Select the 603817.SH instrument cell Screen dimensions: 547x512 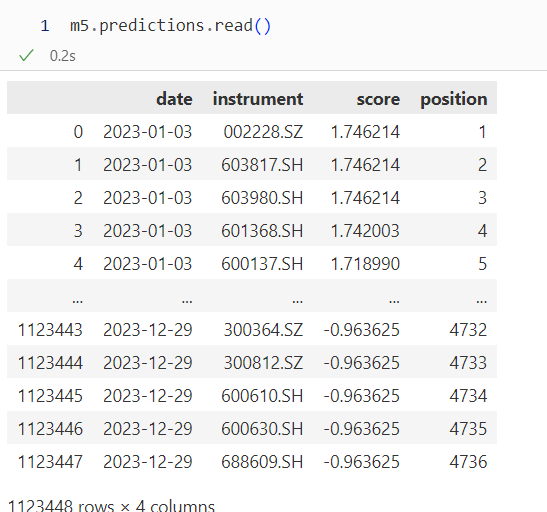(262, 165)
